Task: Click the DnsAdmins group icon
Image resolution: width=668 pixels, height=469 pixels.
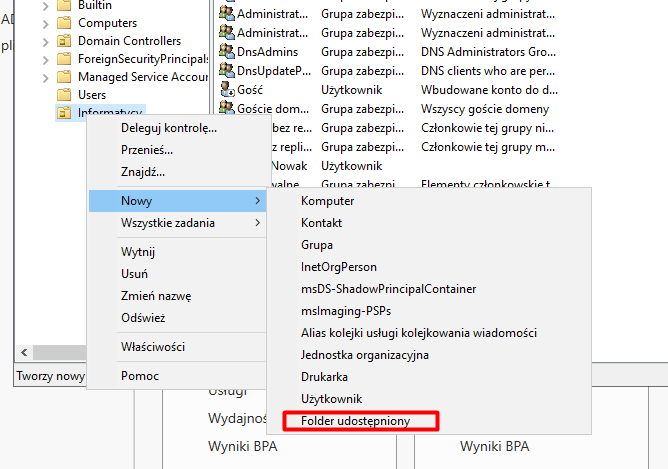Action: point(226,51)
